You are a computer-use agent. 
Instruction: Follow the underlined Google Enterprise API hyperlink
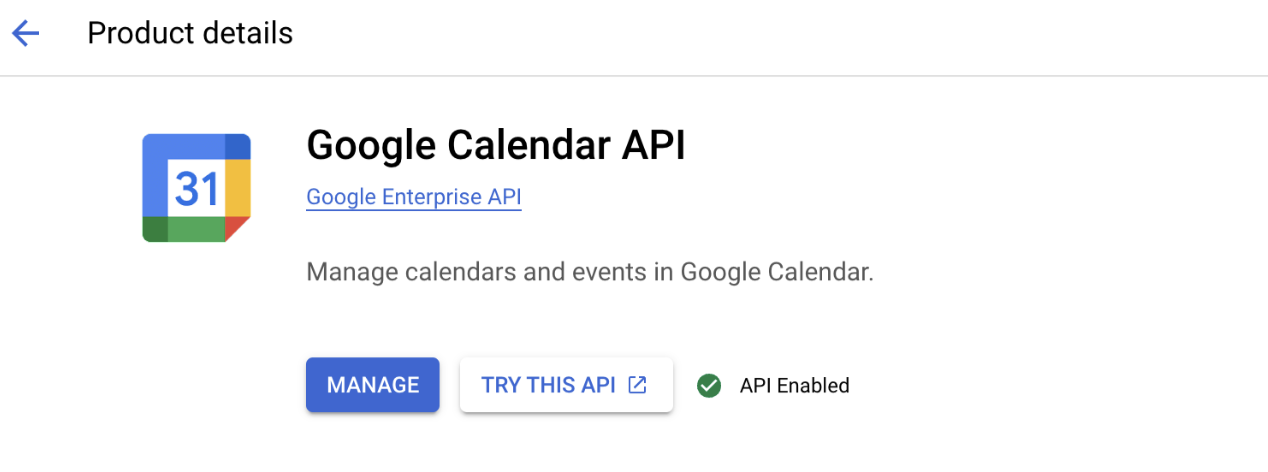tap(414, 197)
